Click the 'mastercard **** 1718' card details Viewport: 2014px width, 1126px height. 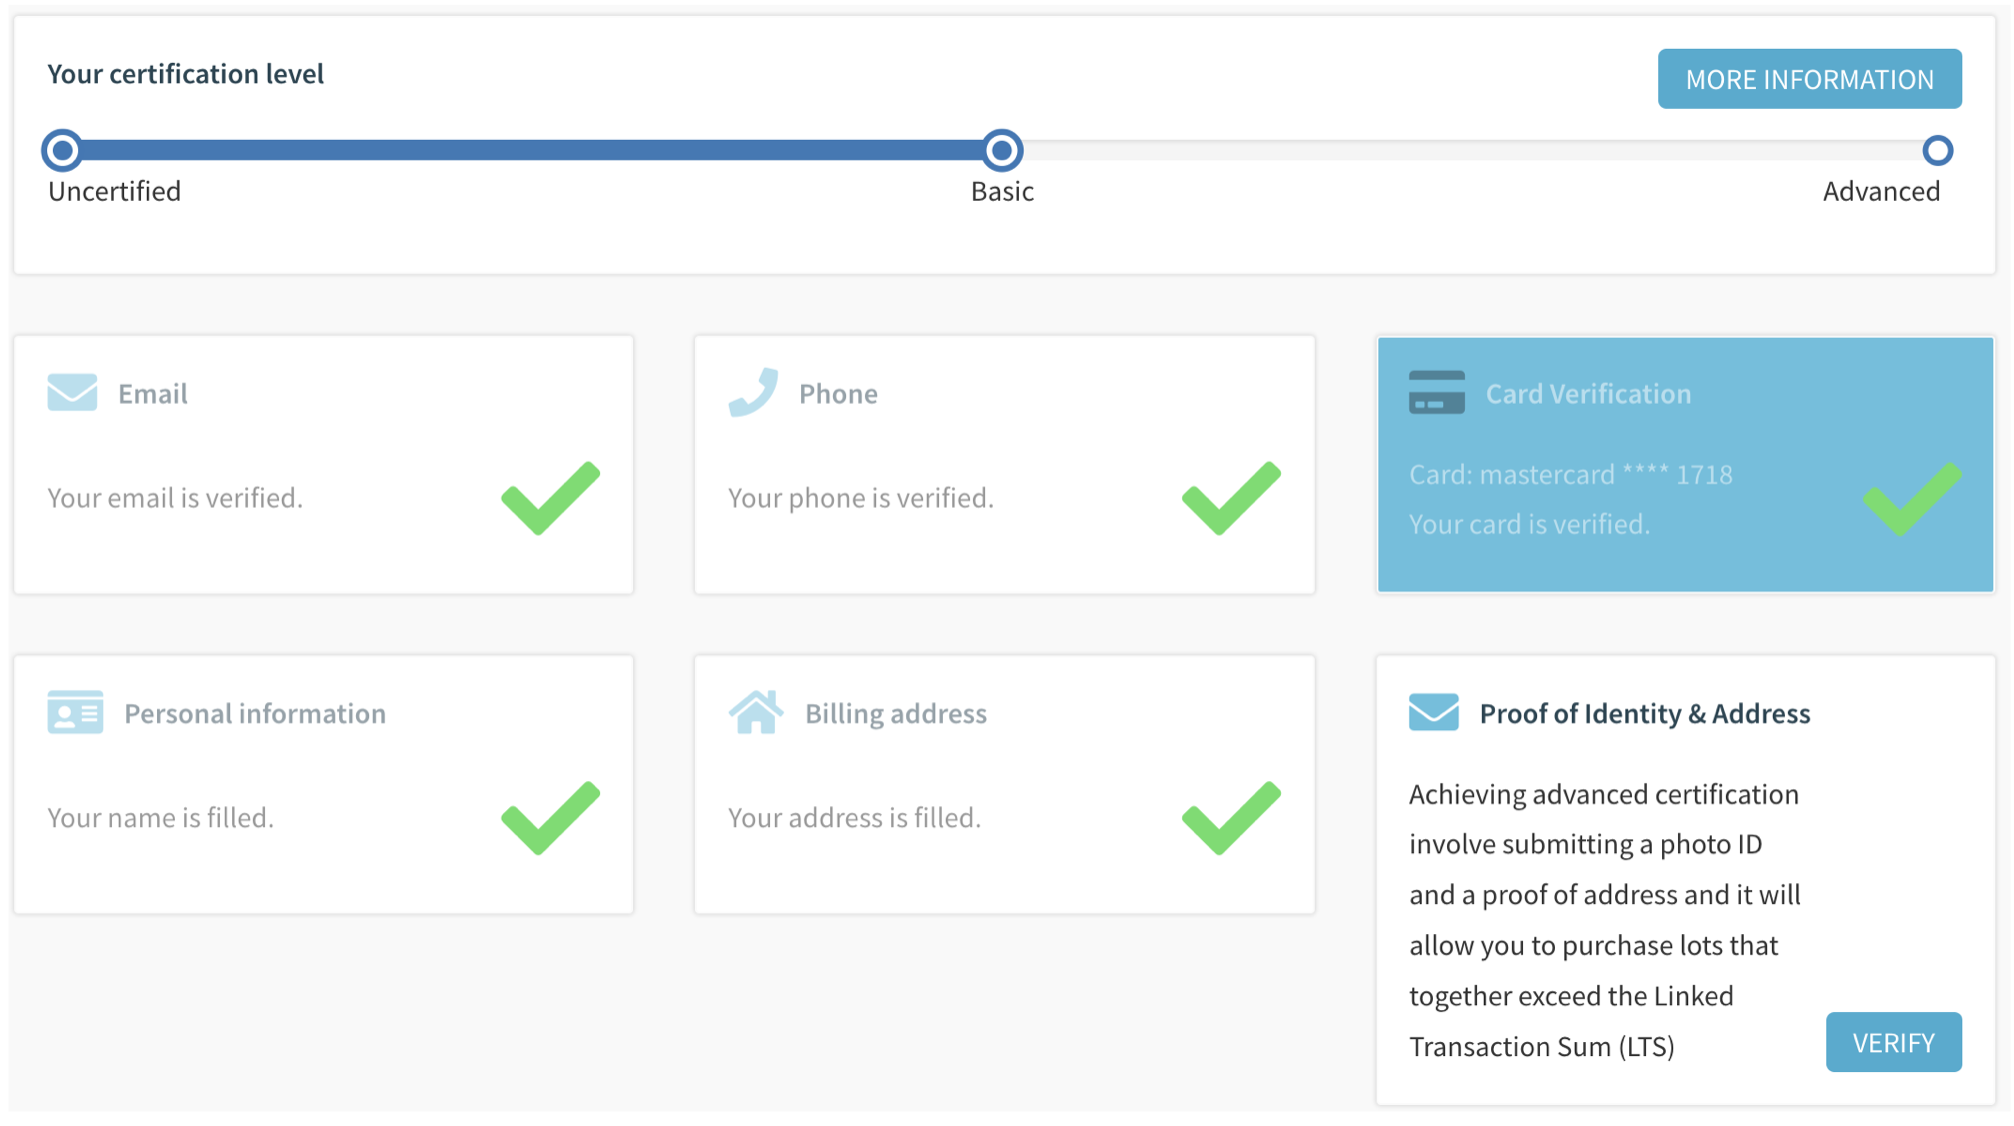(1571, 474)
